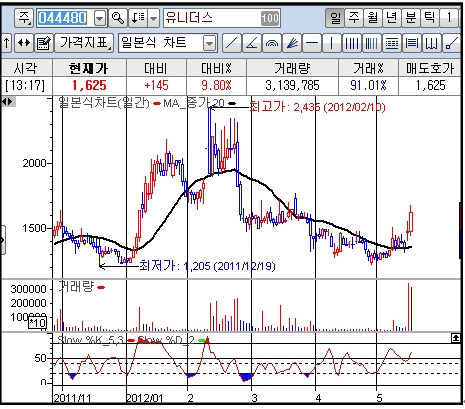Open the 가격지표 menu
The height and width of the screenshot is (409, 465).
[x=84, y=43]
